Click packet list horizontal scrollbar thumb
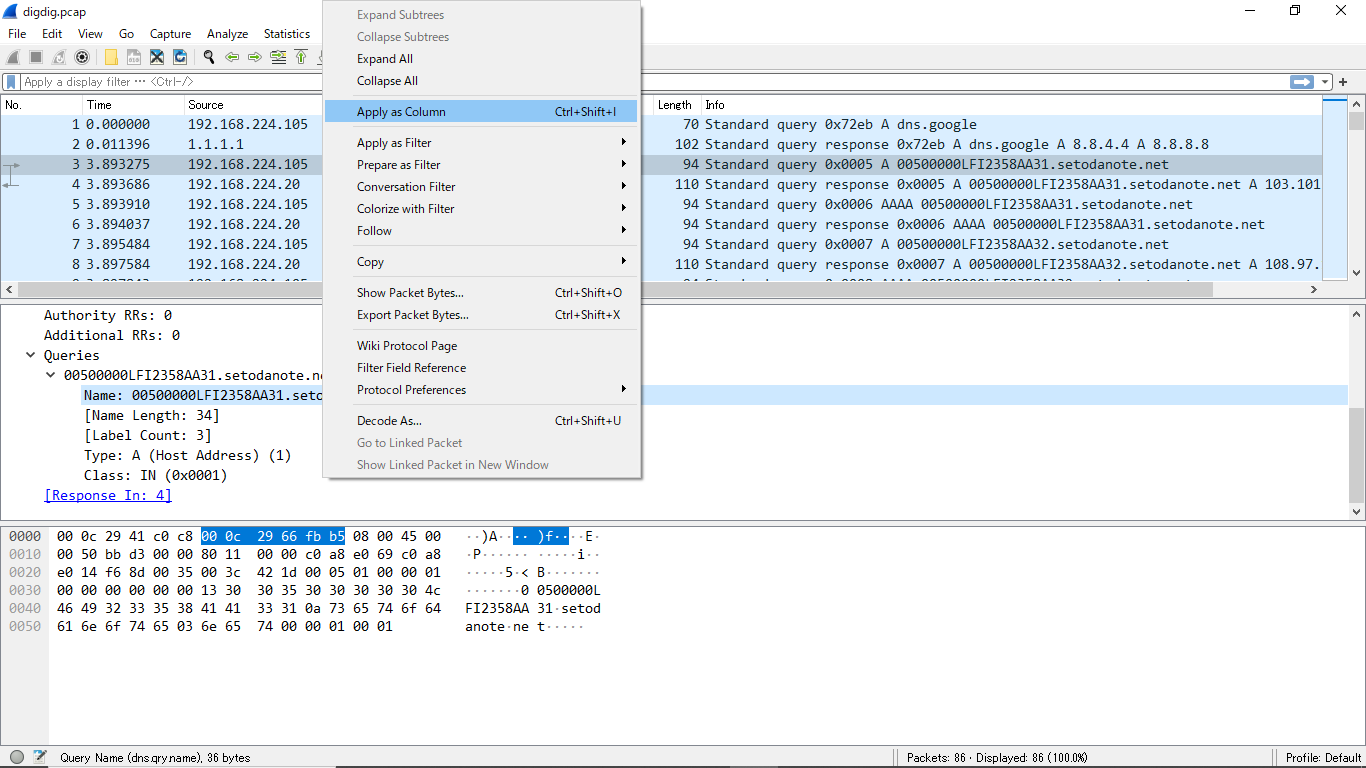Image resolution: width=1366 pixels, height=768 pixels. tap(615, 289)
